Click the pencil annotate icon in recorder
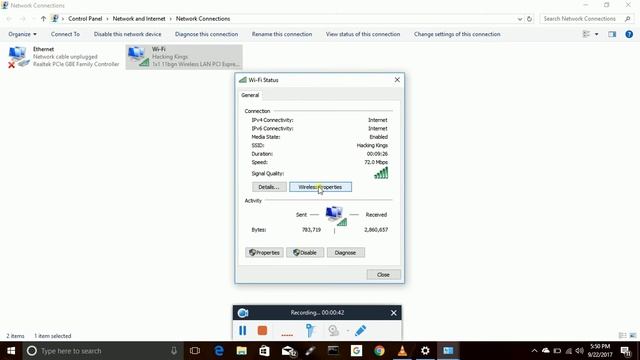The height and width of the screenshot is (360, 640). 360,330
